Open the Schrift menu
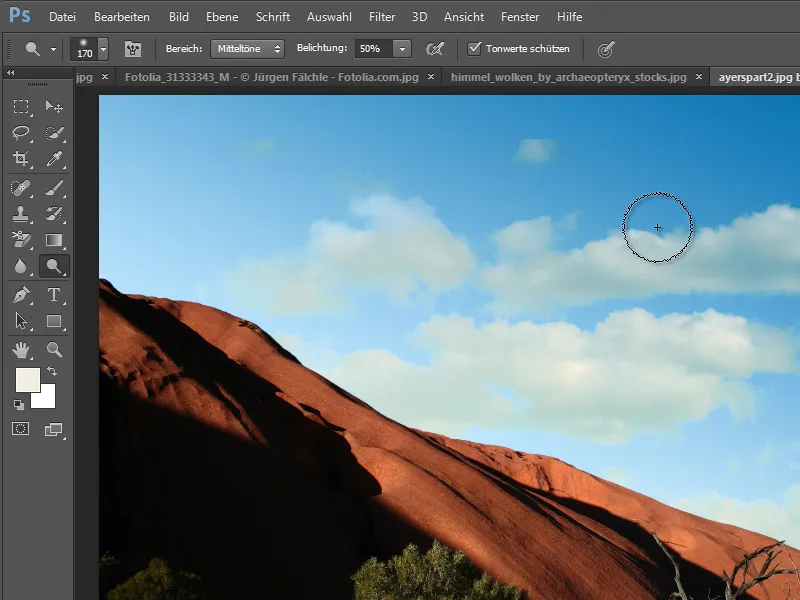The height and width of the screenshot is (600, 800). click(273, 17)
